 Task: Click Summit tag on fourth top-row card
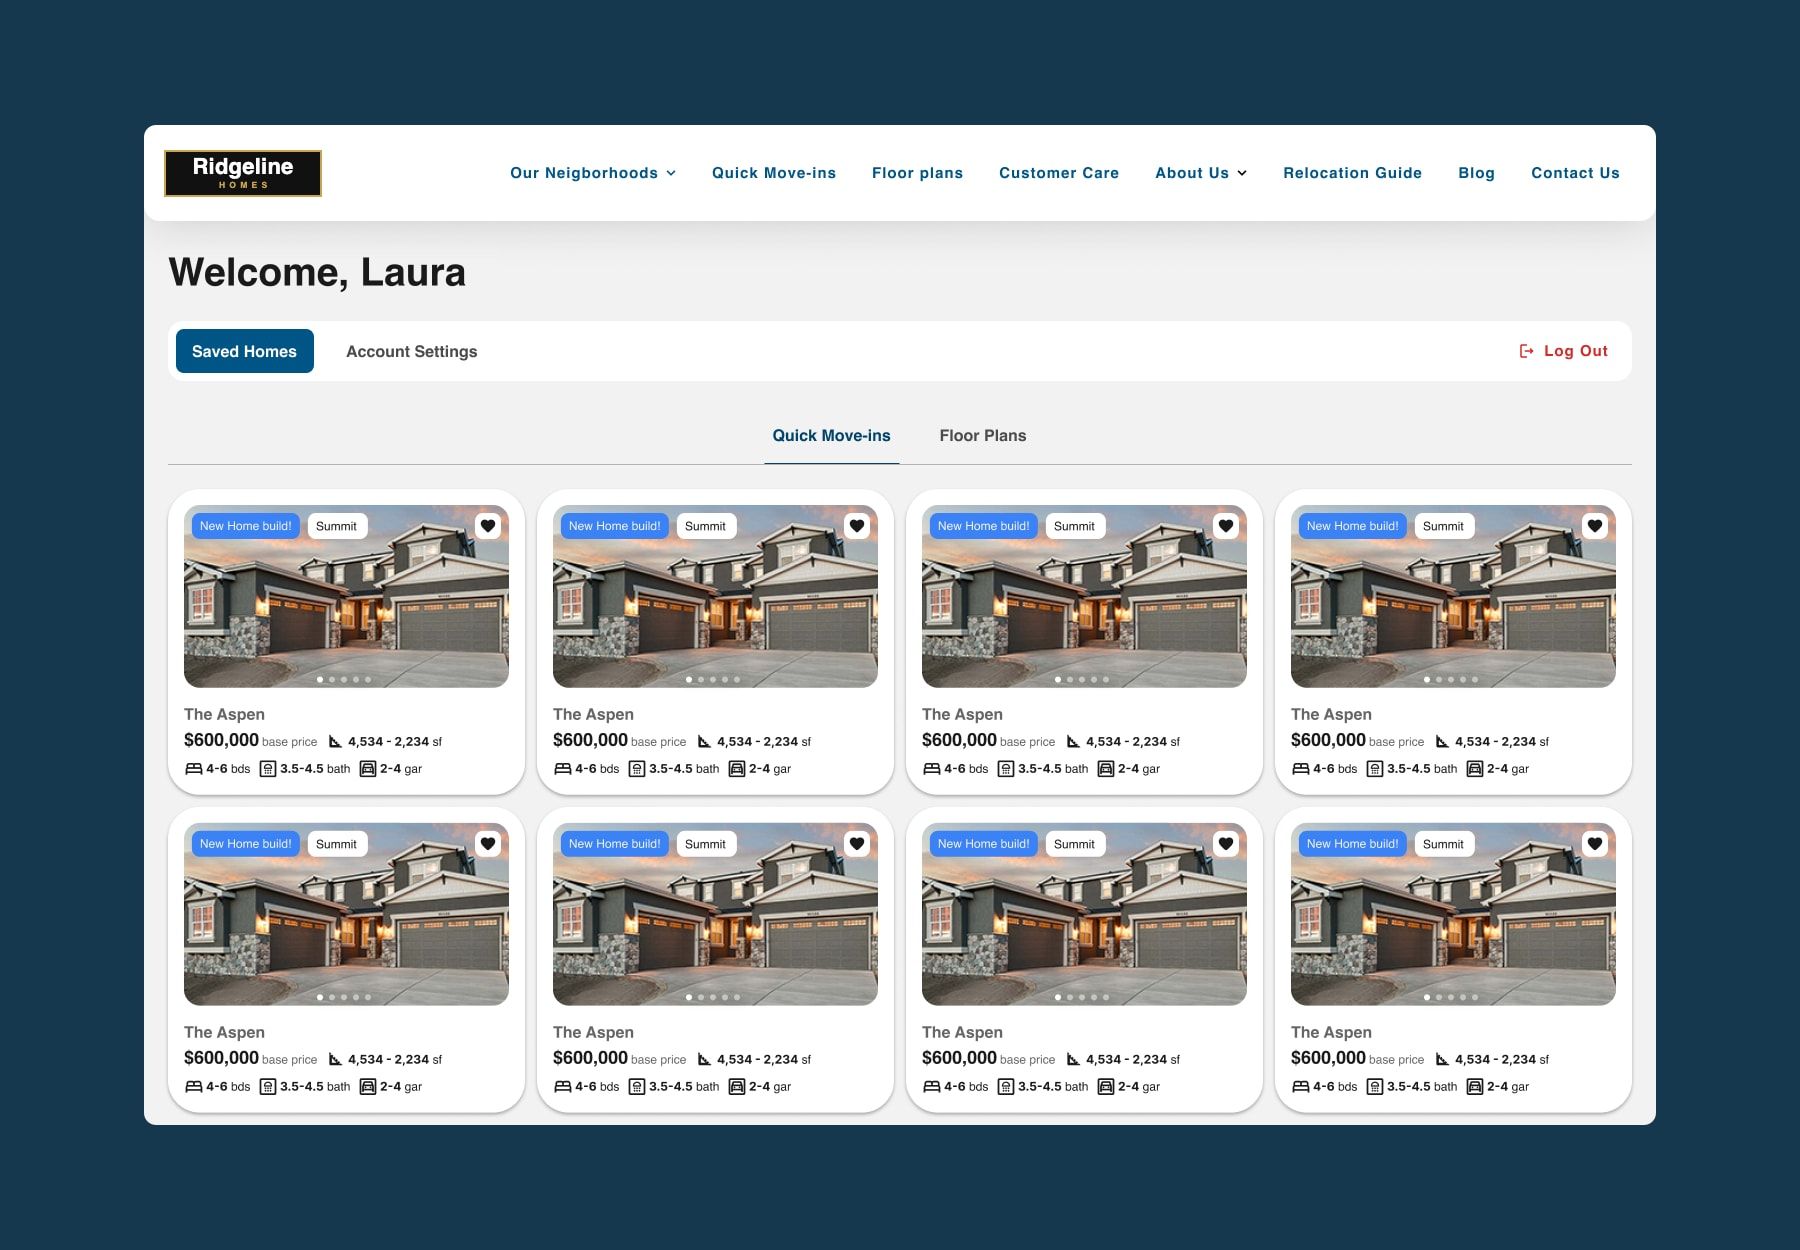tap(1443, 526)
